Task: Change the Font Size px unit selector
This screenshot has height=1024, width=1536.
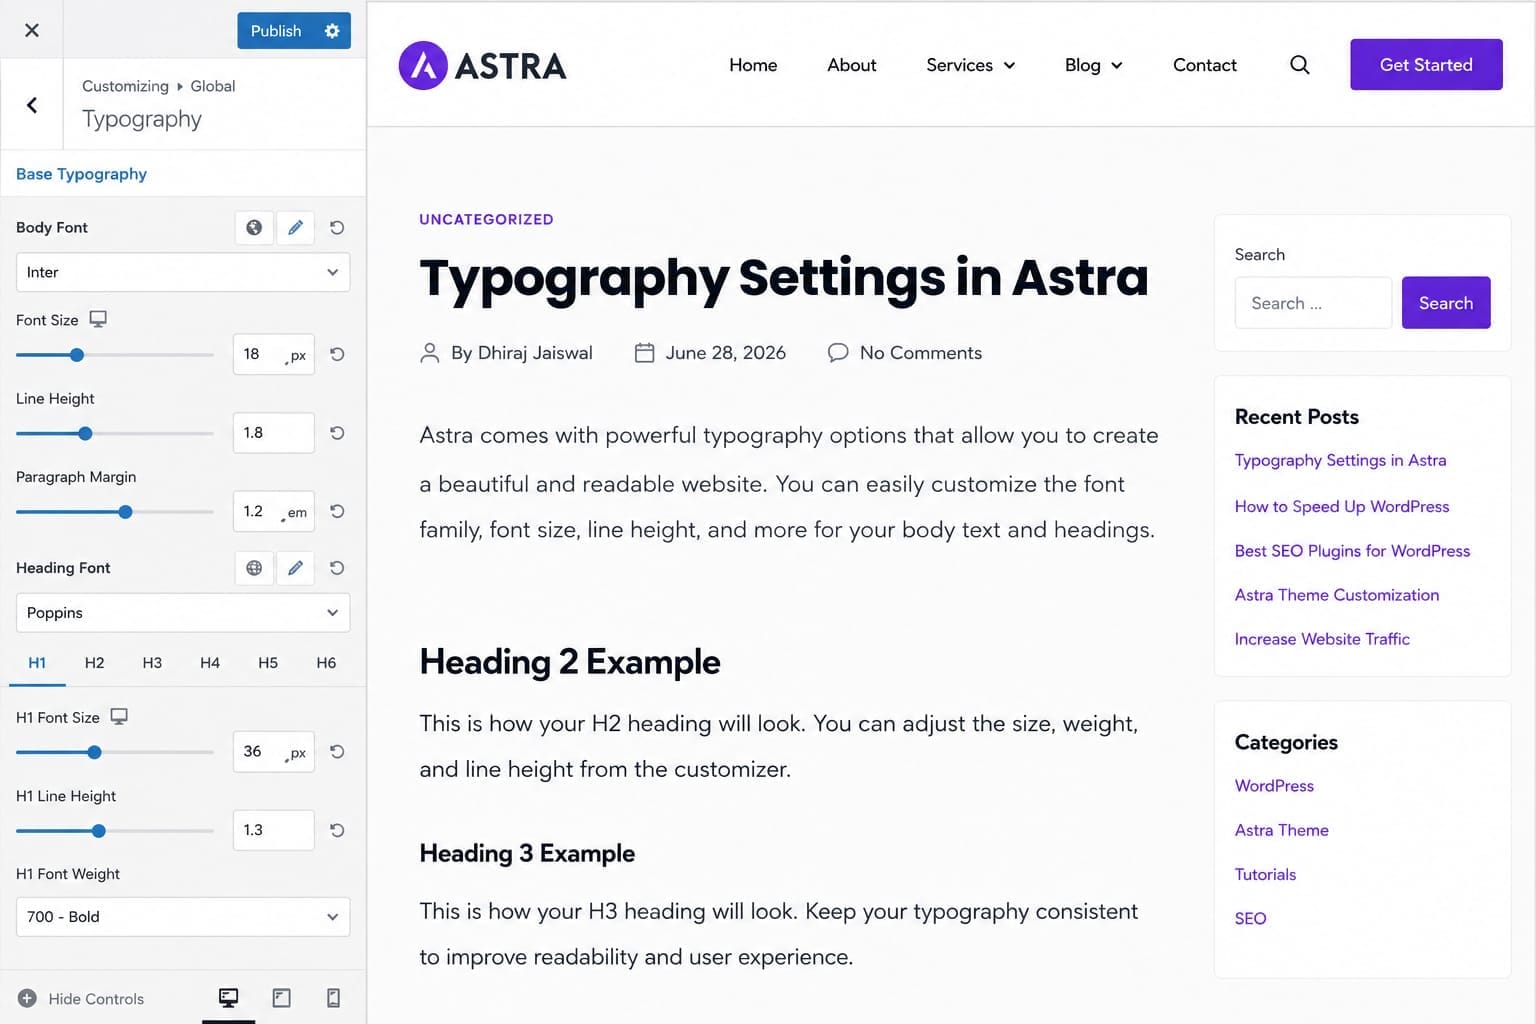Action: pos(297,355)
